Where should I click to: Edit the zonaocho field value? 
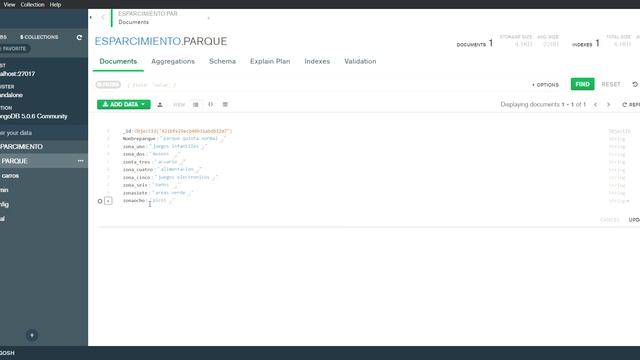(x=159, y=201)
